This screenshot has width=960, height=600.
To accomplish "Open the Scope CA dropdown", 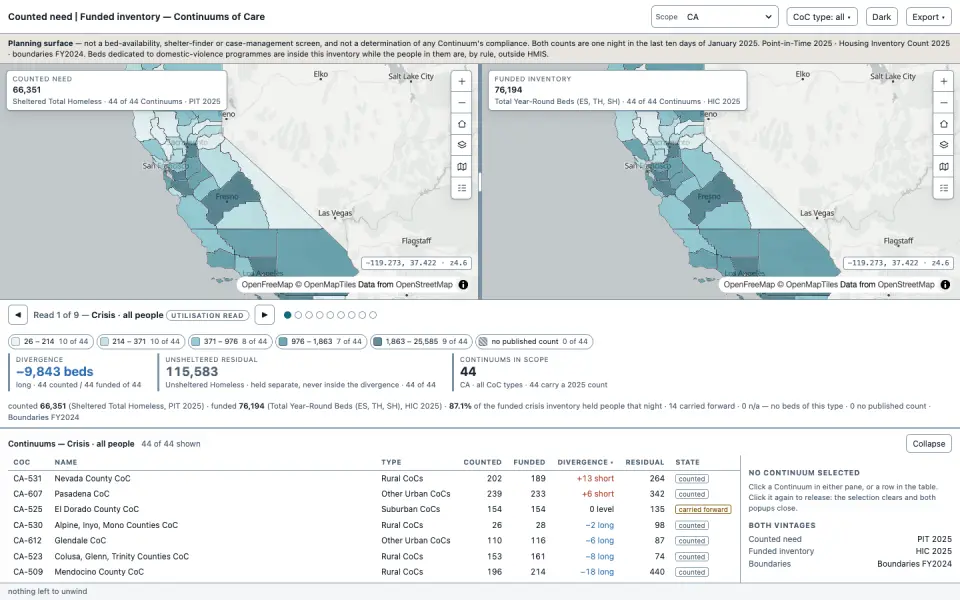I will 714,17.
